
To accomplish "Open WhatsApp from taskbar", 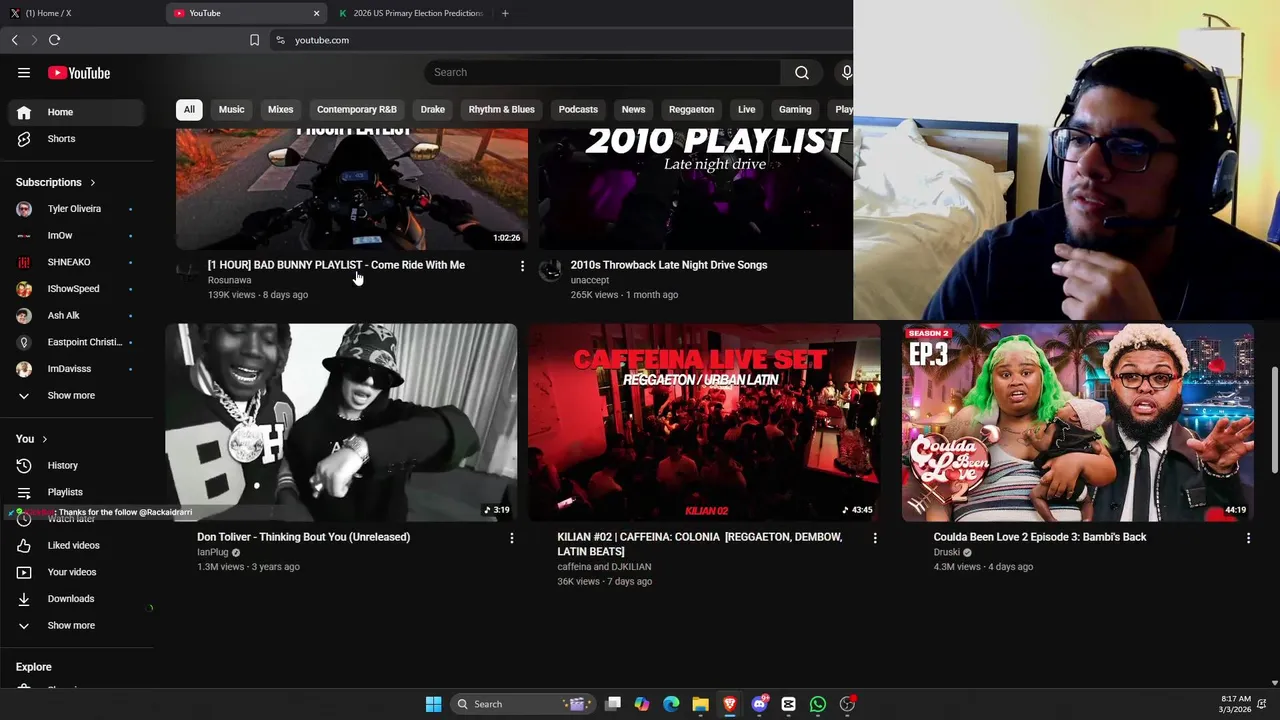I will (818, 704).
